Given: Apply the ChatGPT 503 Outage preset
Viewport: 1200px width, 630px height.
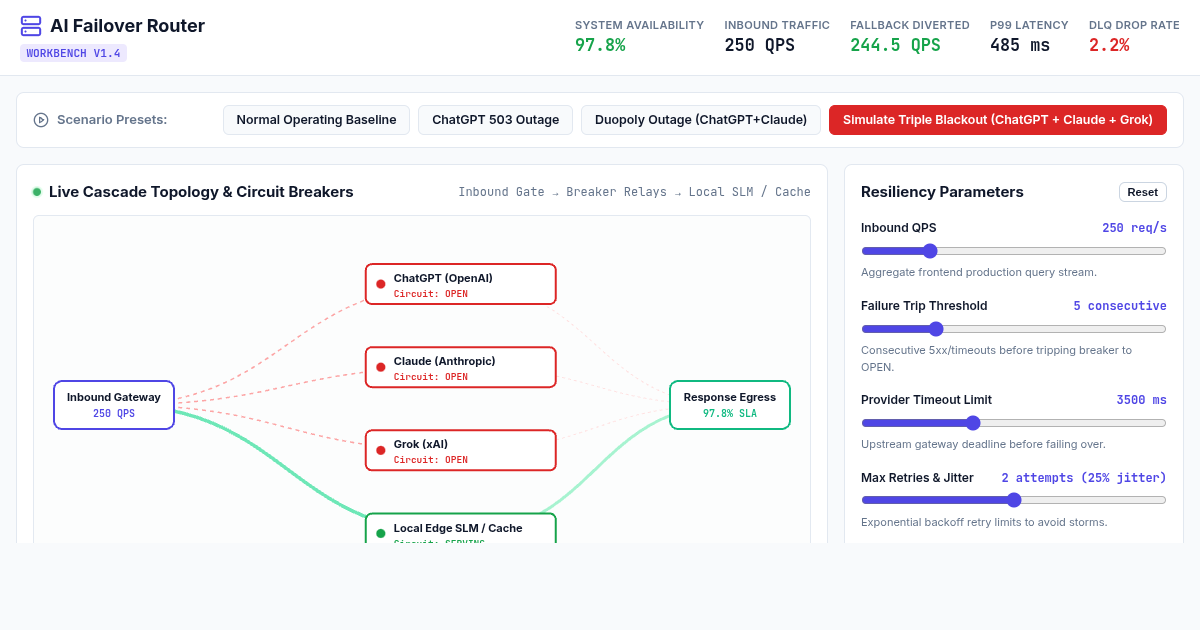Looking at the screenshot, I should pos(495,120).
